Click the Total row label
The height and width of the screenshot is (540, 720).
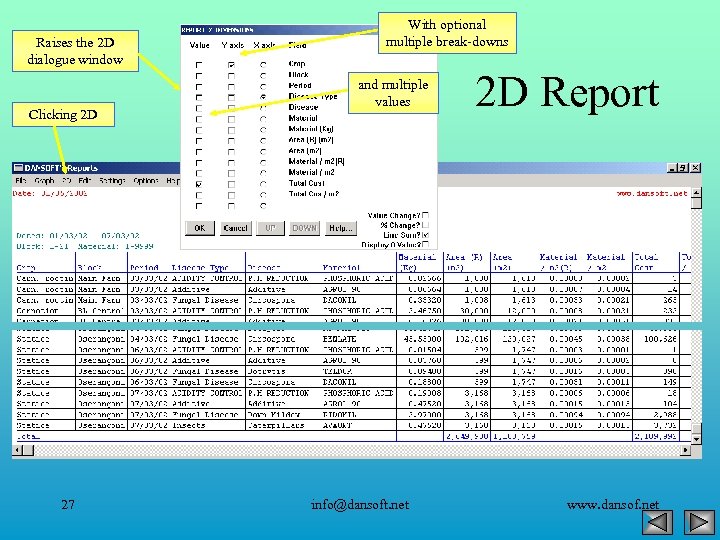click(28, 436)
